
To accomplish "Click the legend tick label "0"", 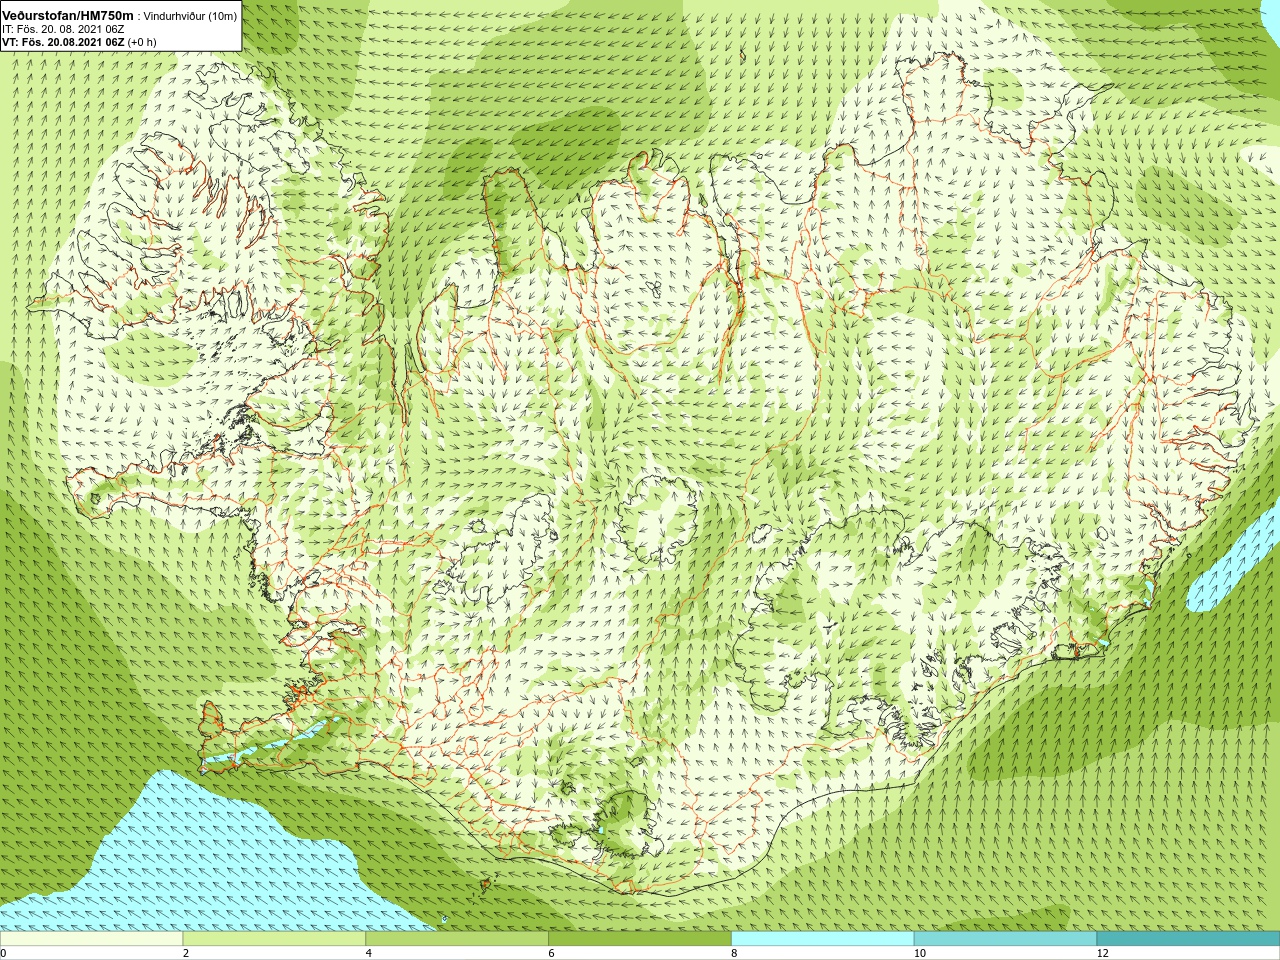I will 3,954.
